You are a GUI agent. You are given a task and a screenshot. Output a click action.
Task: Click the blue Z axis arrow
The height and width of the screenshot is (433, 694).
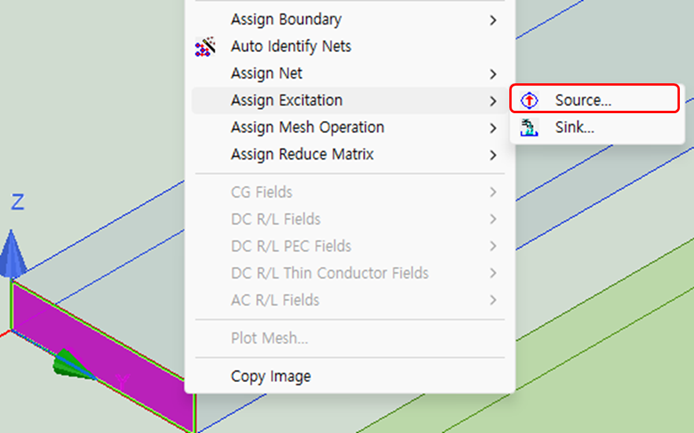[12, 254]
